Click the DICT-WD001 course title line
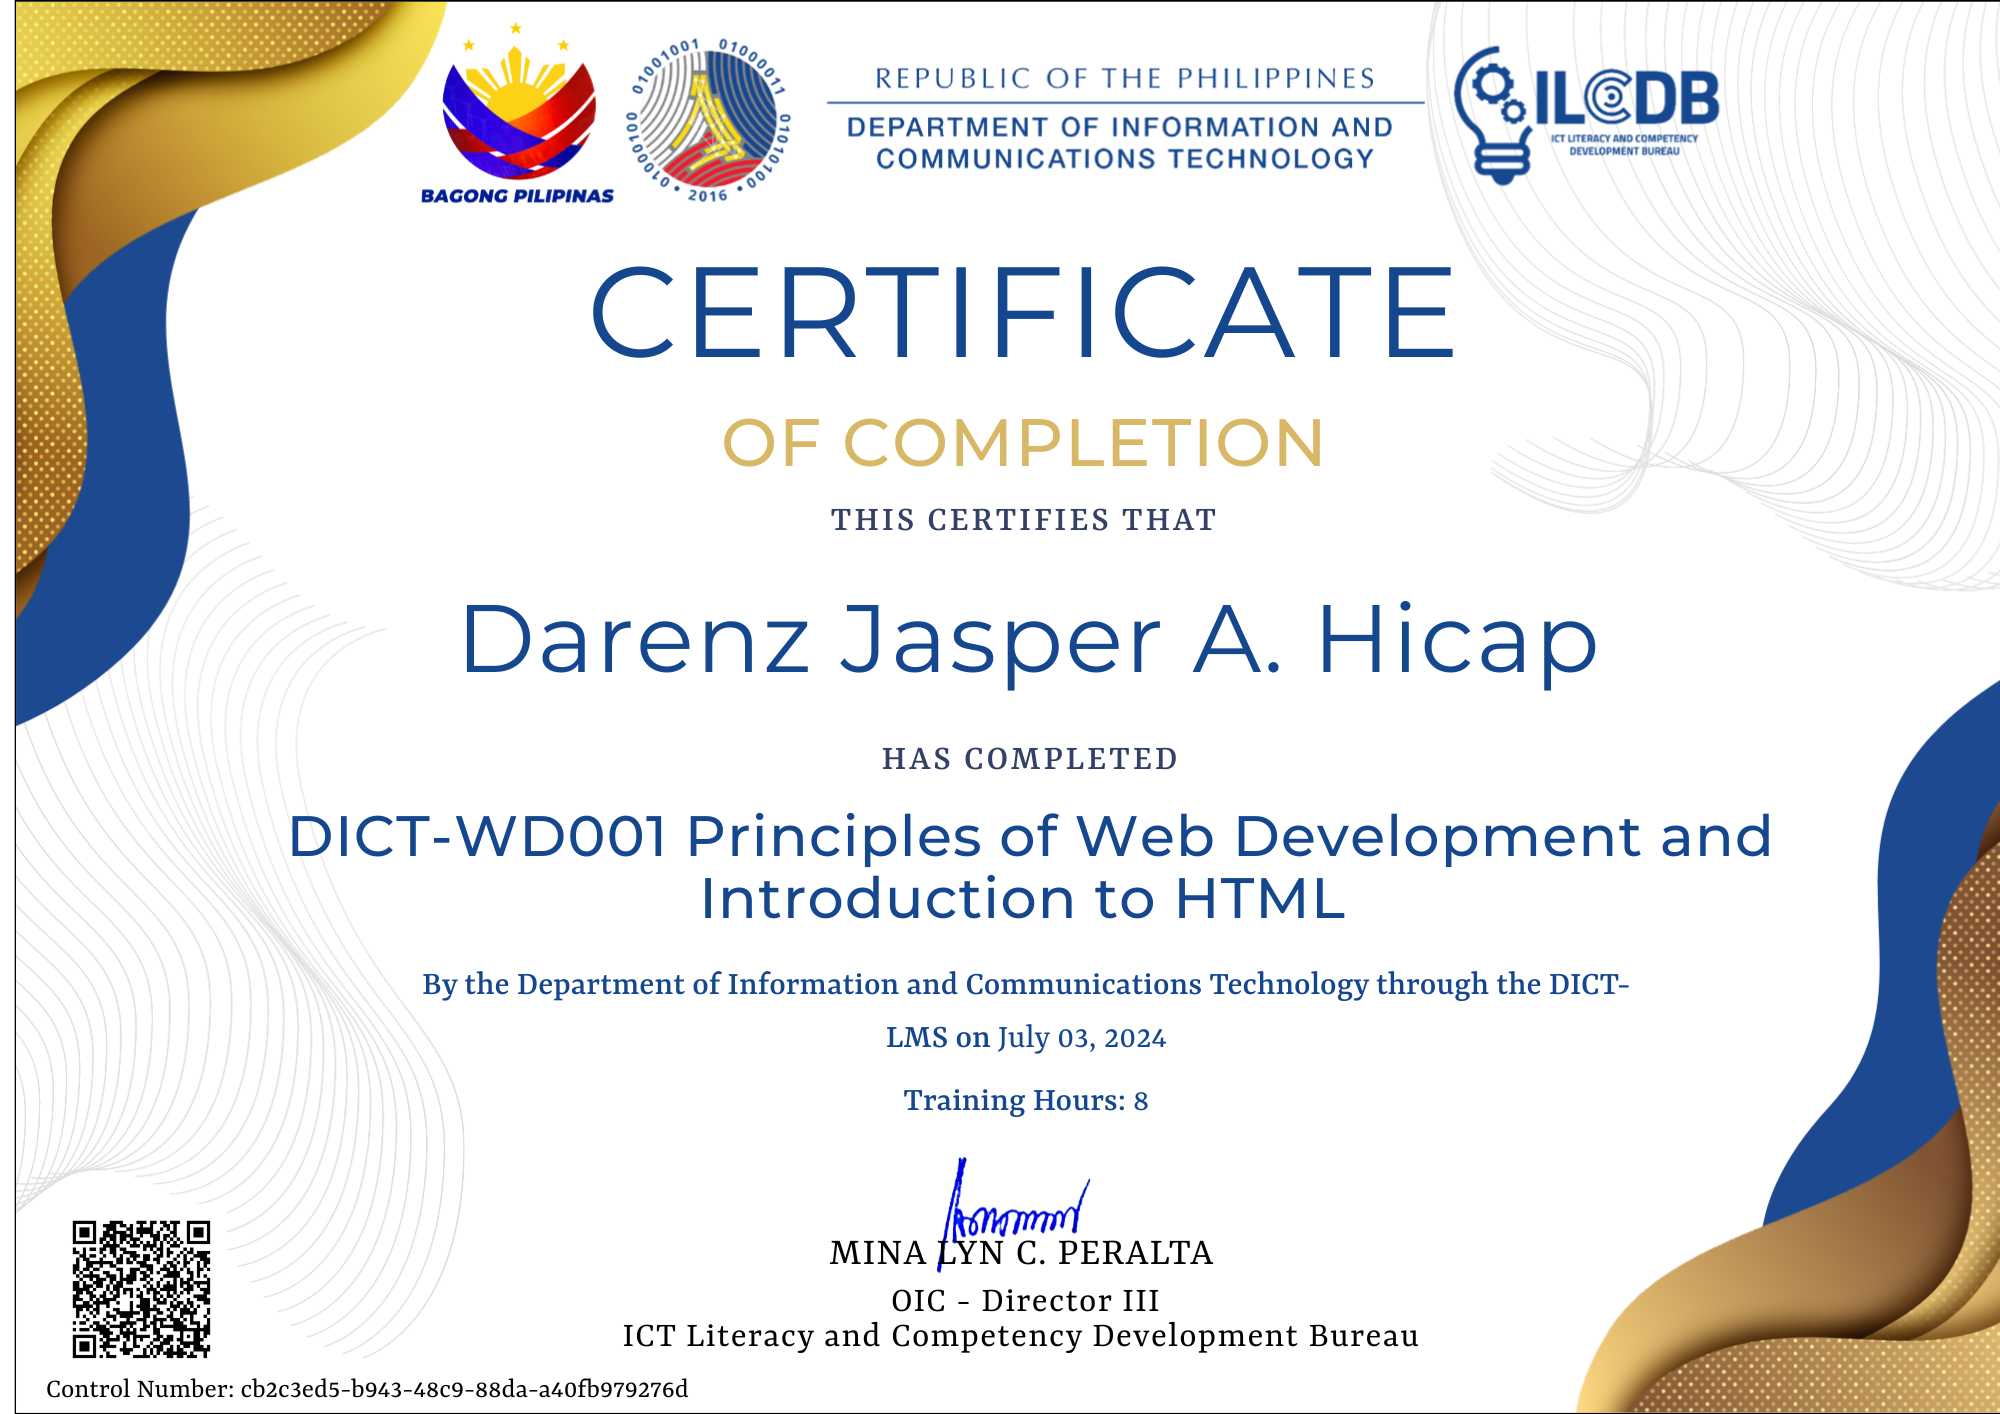The height and width of the screenshot is (1414, 2000). pos(1028,836)
